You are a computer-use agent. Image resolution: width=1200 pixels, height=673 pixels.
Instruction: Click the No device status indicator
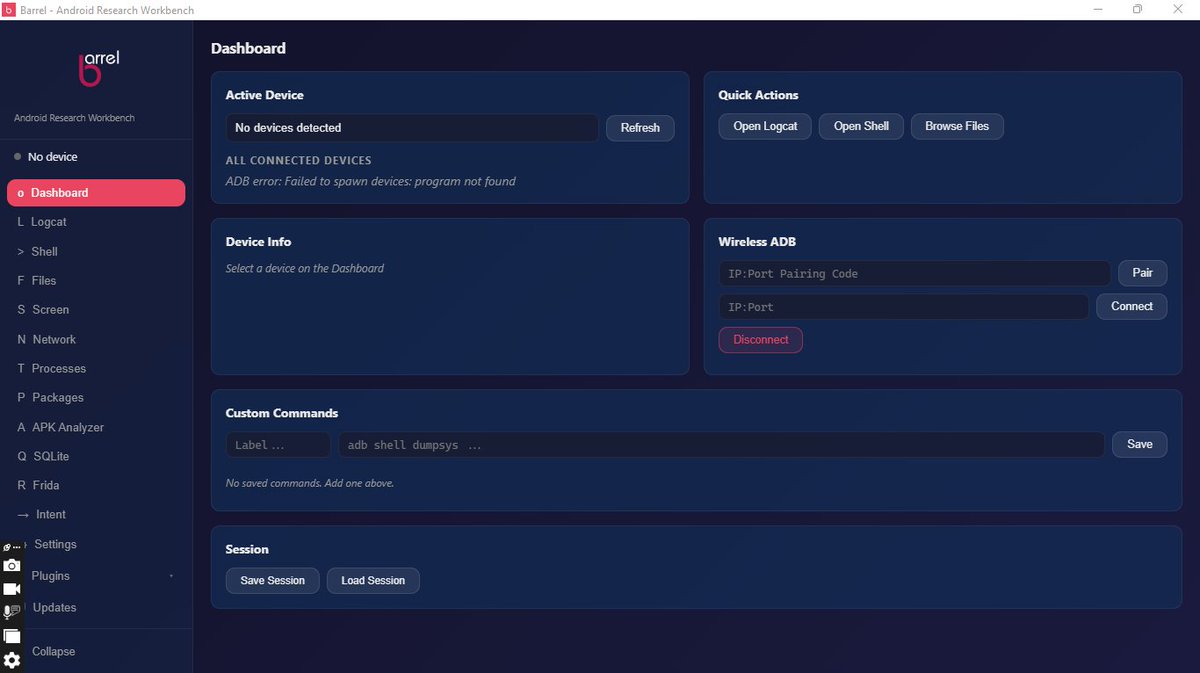46,157
